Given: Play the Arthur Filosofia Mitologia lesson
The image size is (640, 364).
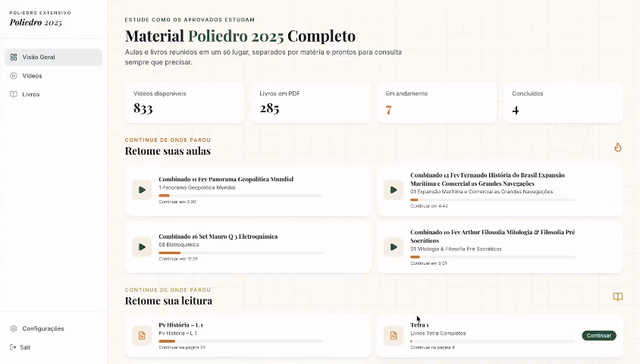Looking at the screenshot, I should coord(393,247).
